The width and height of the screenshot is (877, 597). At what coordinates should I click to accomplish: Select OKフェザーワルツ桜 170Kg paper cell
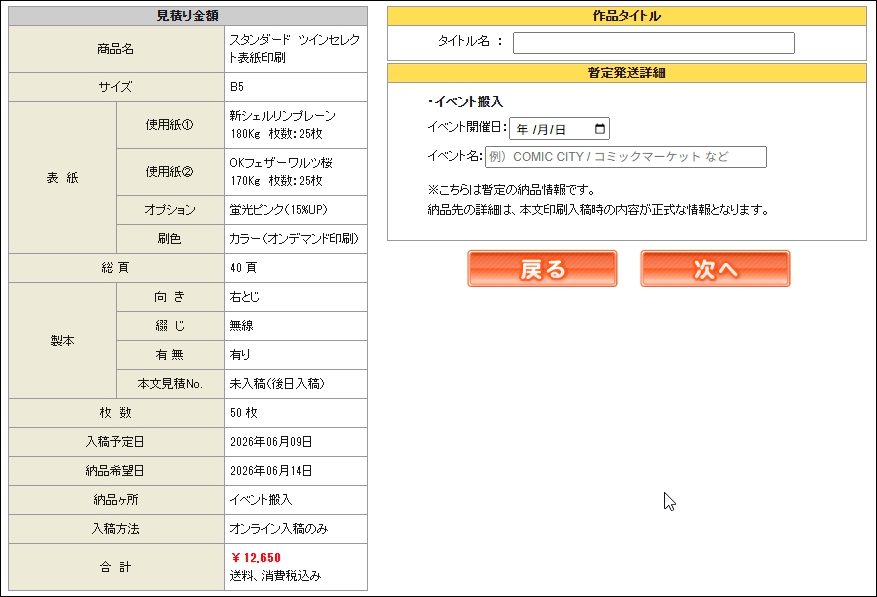[295, 172]
